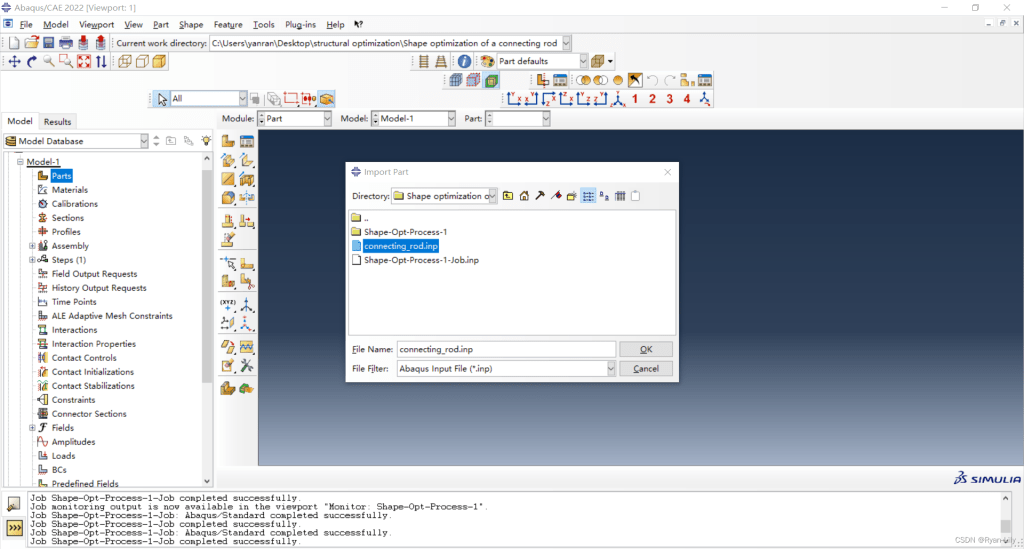Open the Model-1 dropdown in context bar
The image size is (1024, 549).
[451, 119]
